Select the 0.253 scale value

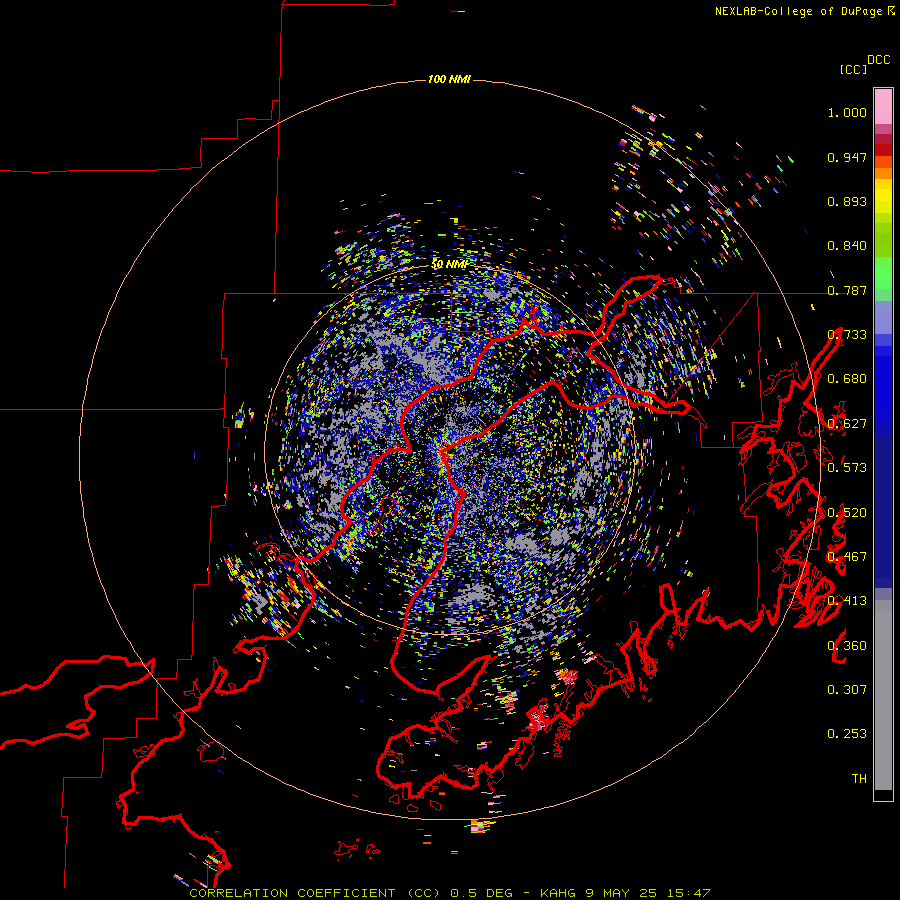pos(847,734)
